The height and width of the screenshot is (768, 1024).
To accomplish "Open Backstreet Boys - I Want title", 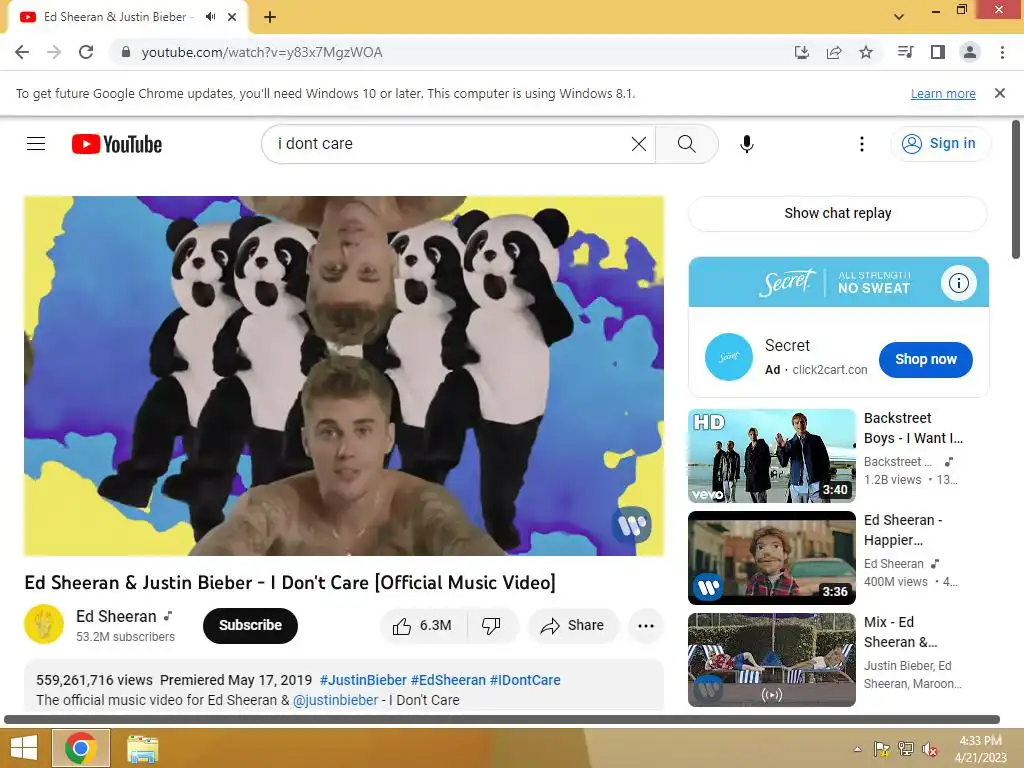I will pyautogui.click(x=913, y=428).
